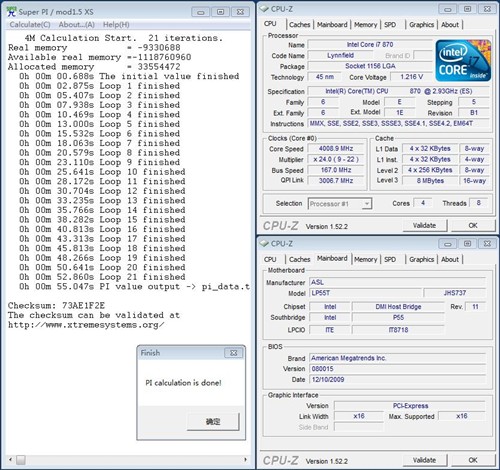The height and width of the screenshot is (470, 500).
Task: Click the CPU-Z icon in upper window title
Action: (264, 9)
